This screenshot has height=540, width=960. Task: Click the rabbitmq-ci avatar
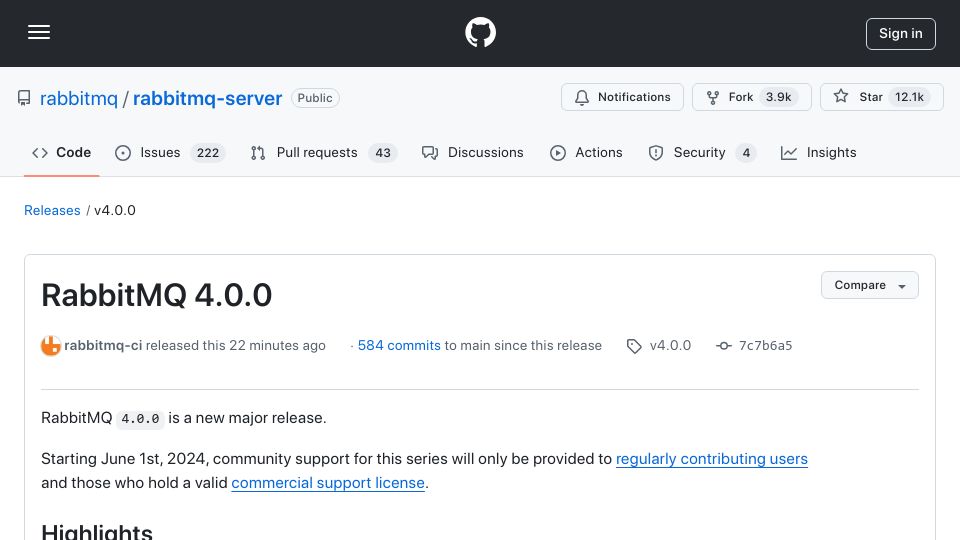coord(51,345)
